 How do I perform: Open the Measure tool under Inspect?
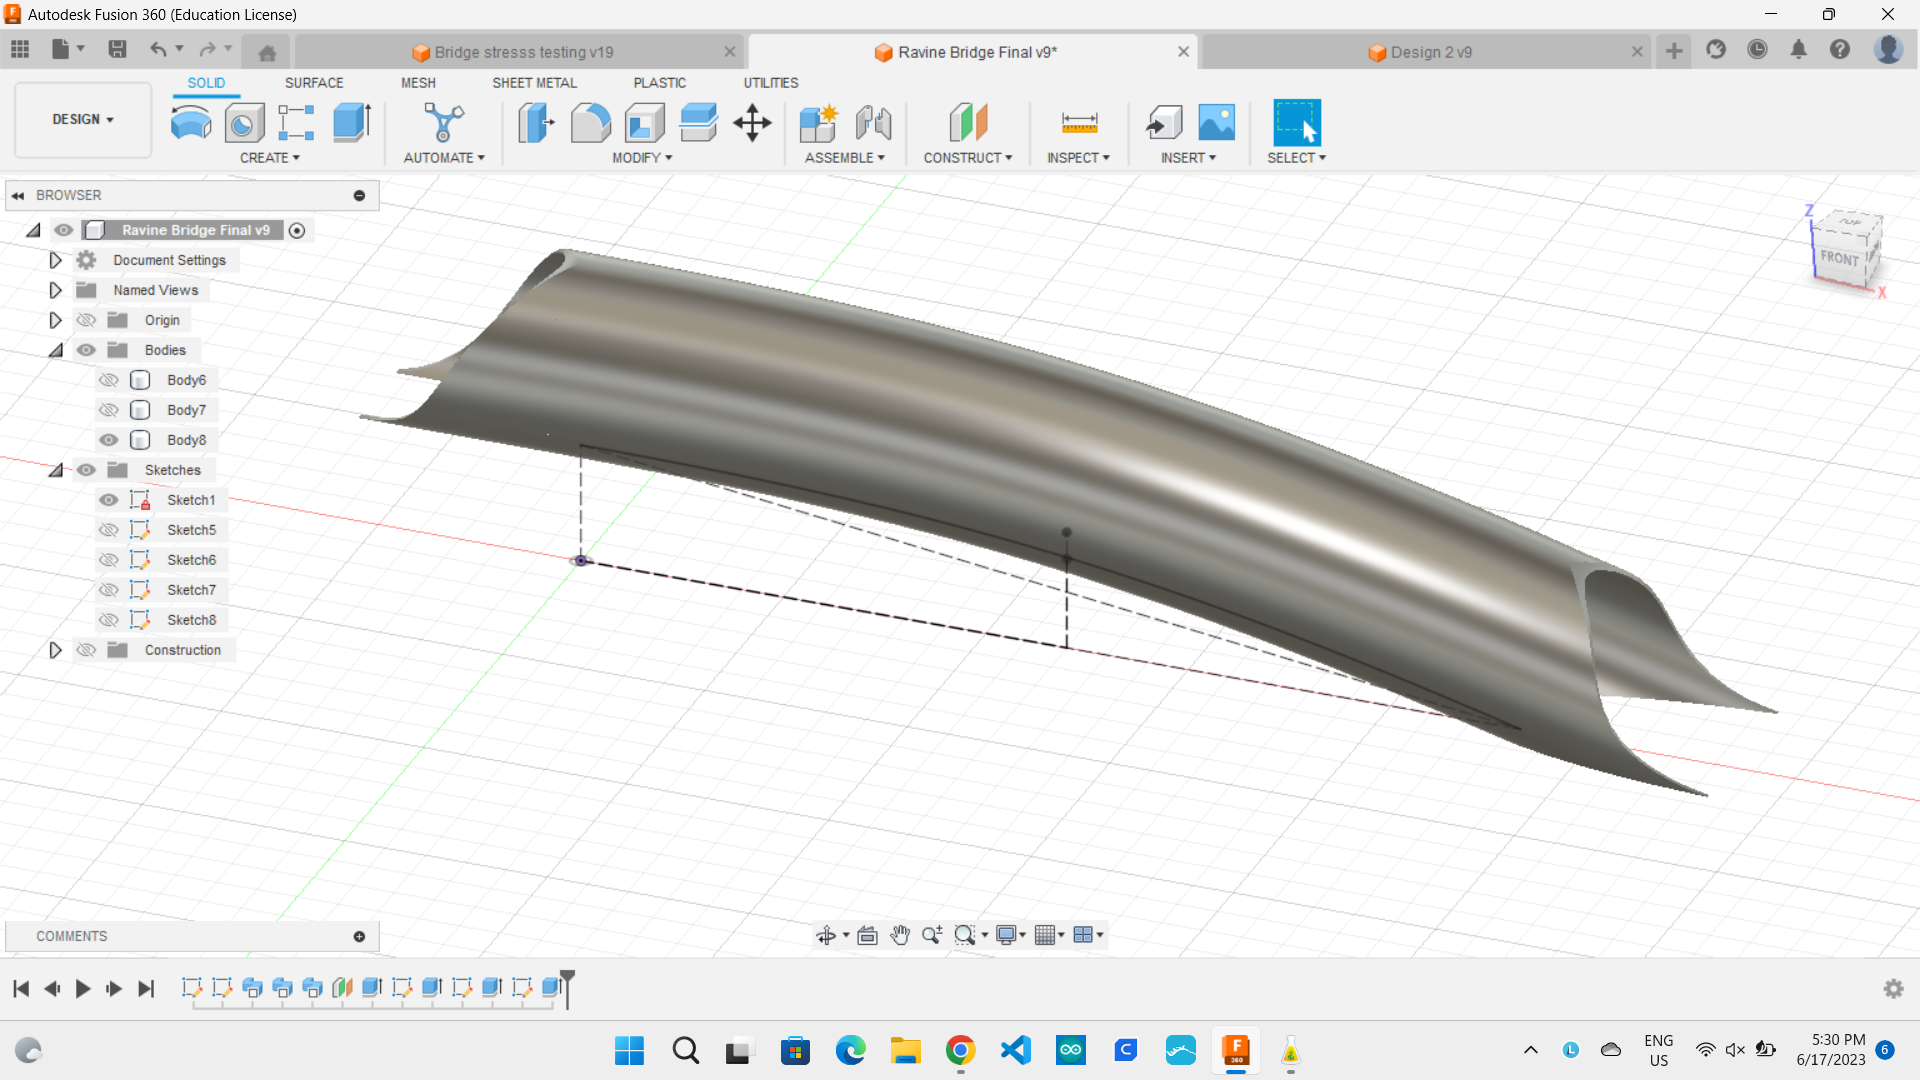coord(1078,122)
